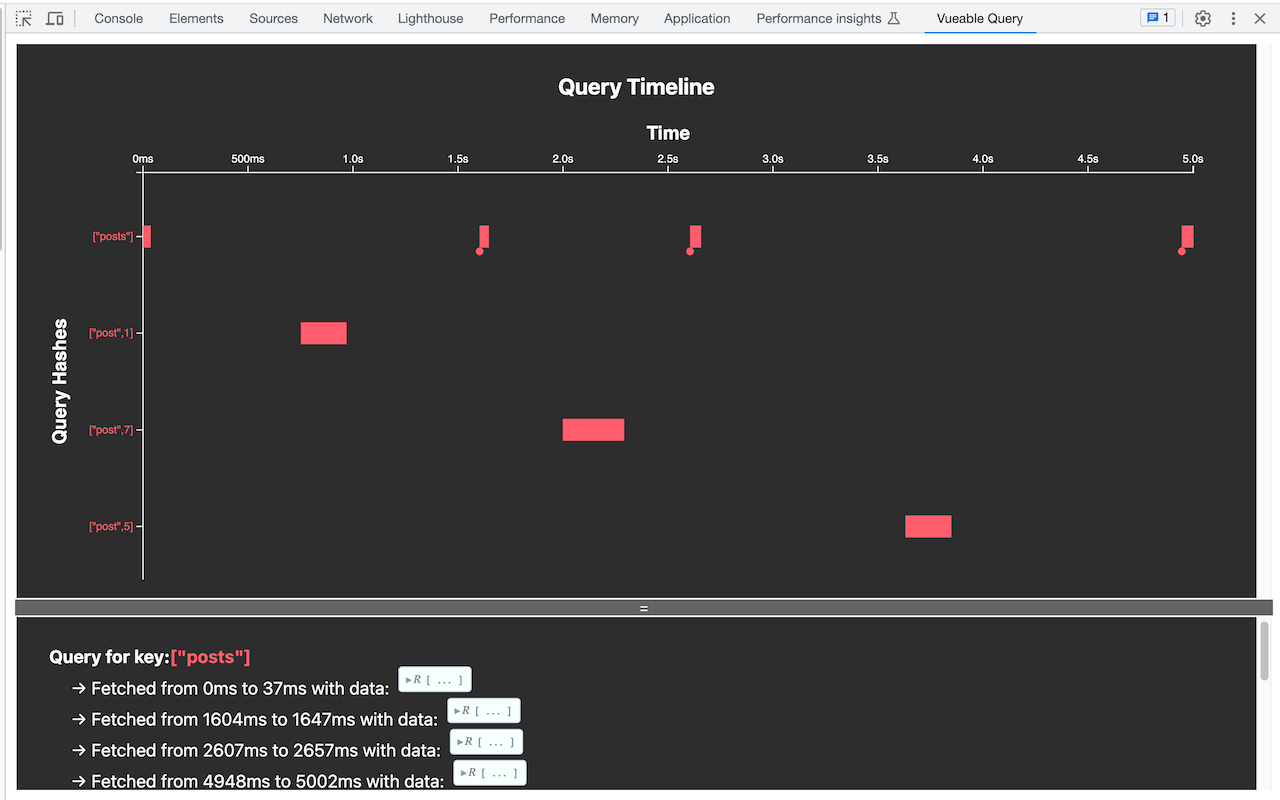Select the Vueable Query tab
The height and width of the screenshot is (800, 1280).
pyautogui.click(x=979, y=18)
